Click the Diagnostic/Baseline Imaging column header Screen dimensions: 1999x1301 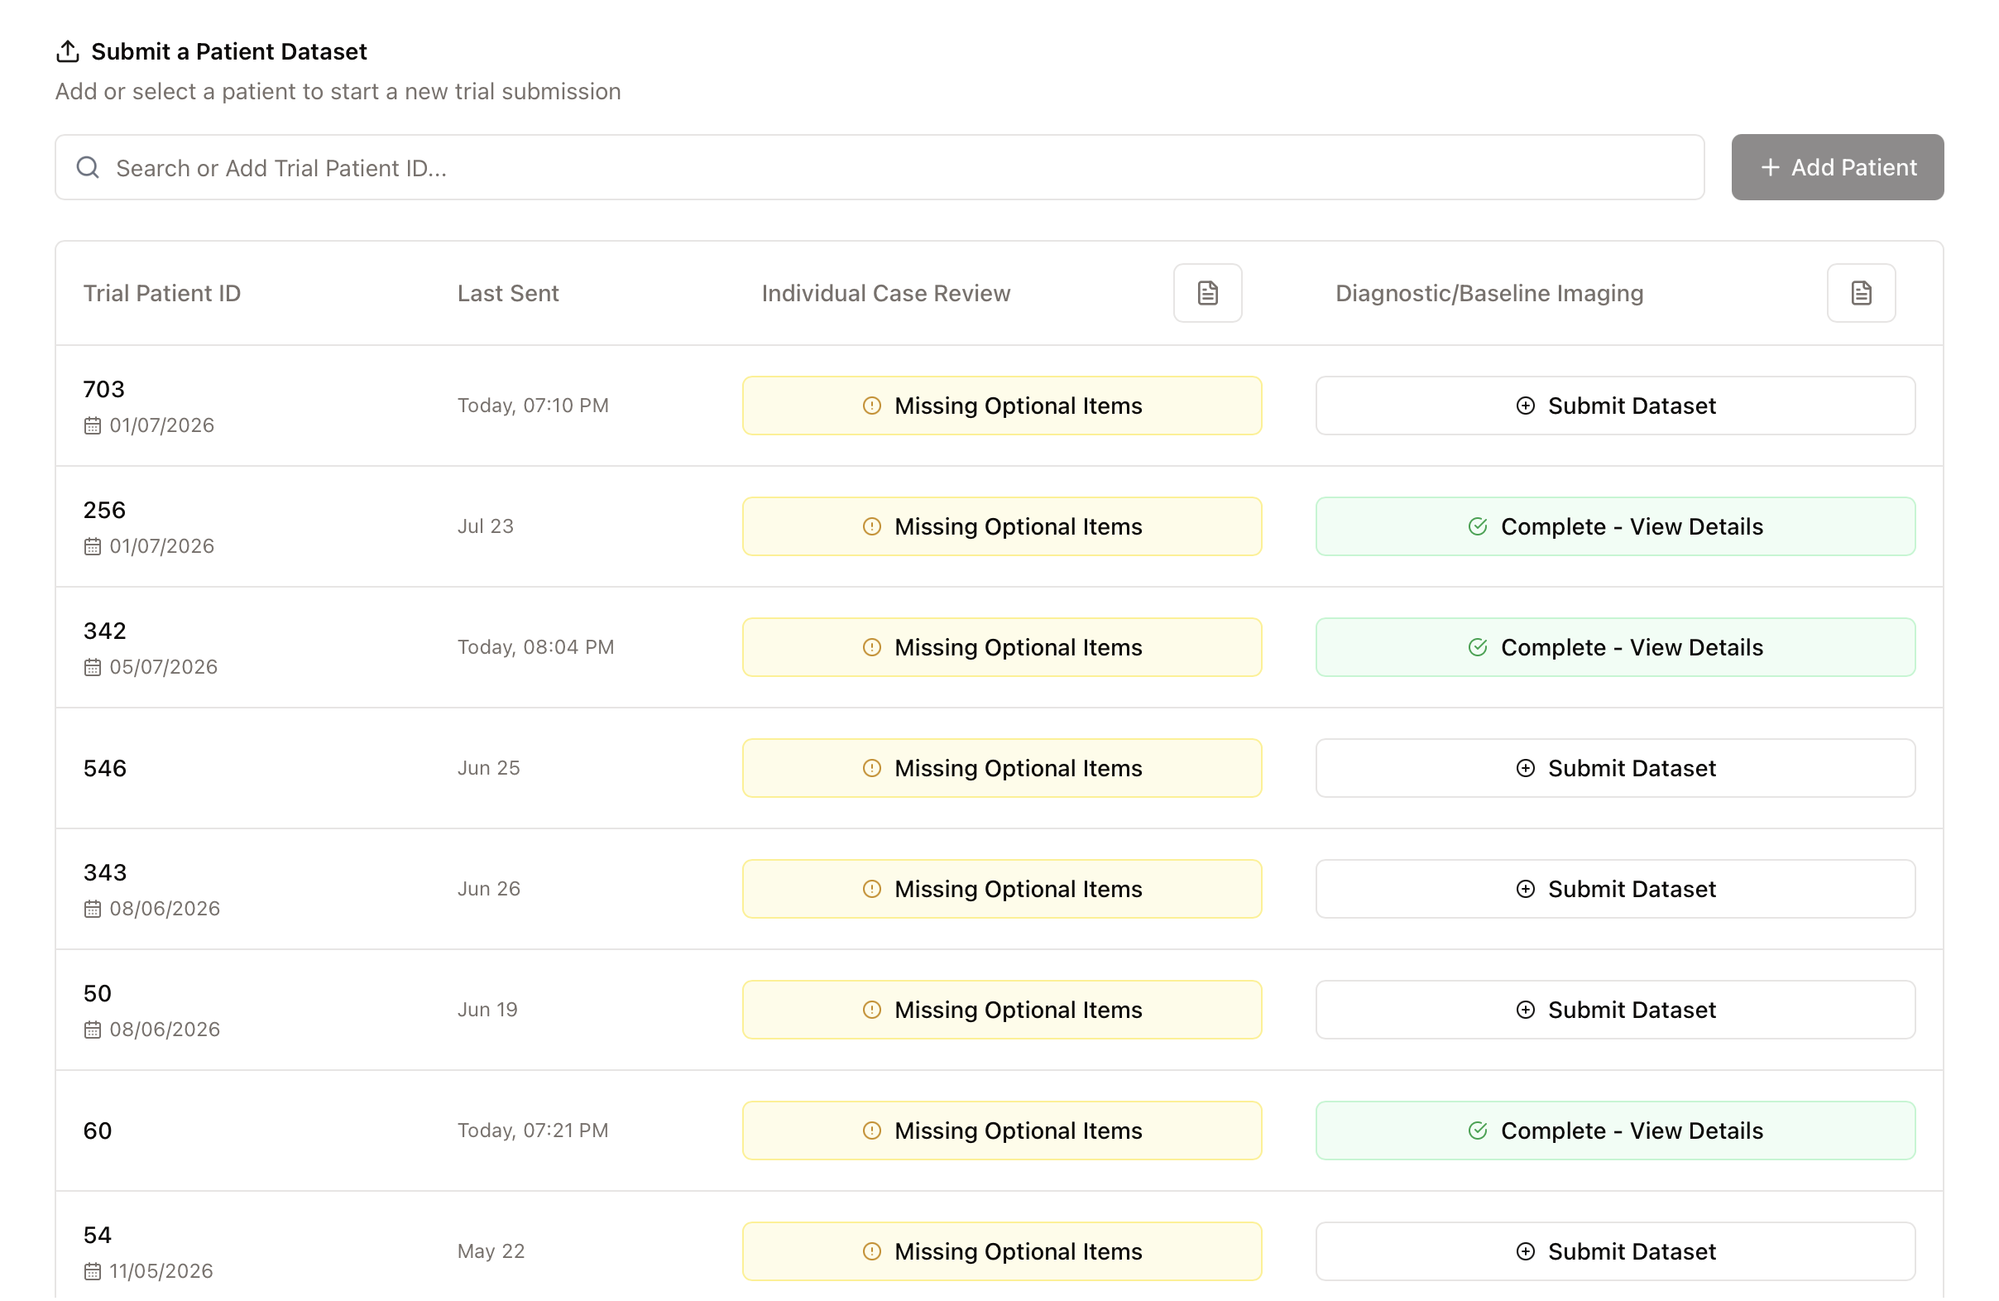click(1489, 293)
